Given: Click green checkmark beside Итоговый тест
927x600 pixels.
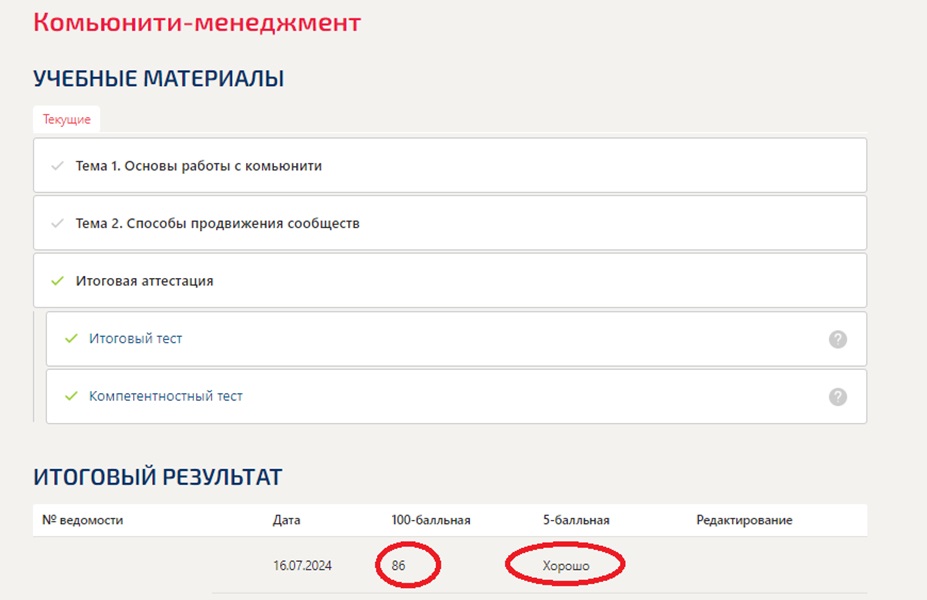Looking at the screenshot, I should click(71, 338).
